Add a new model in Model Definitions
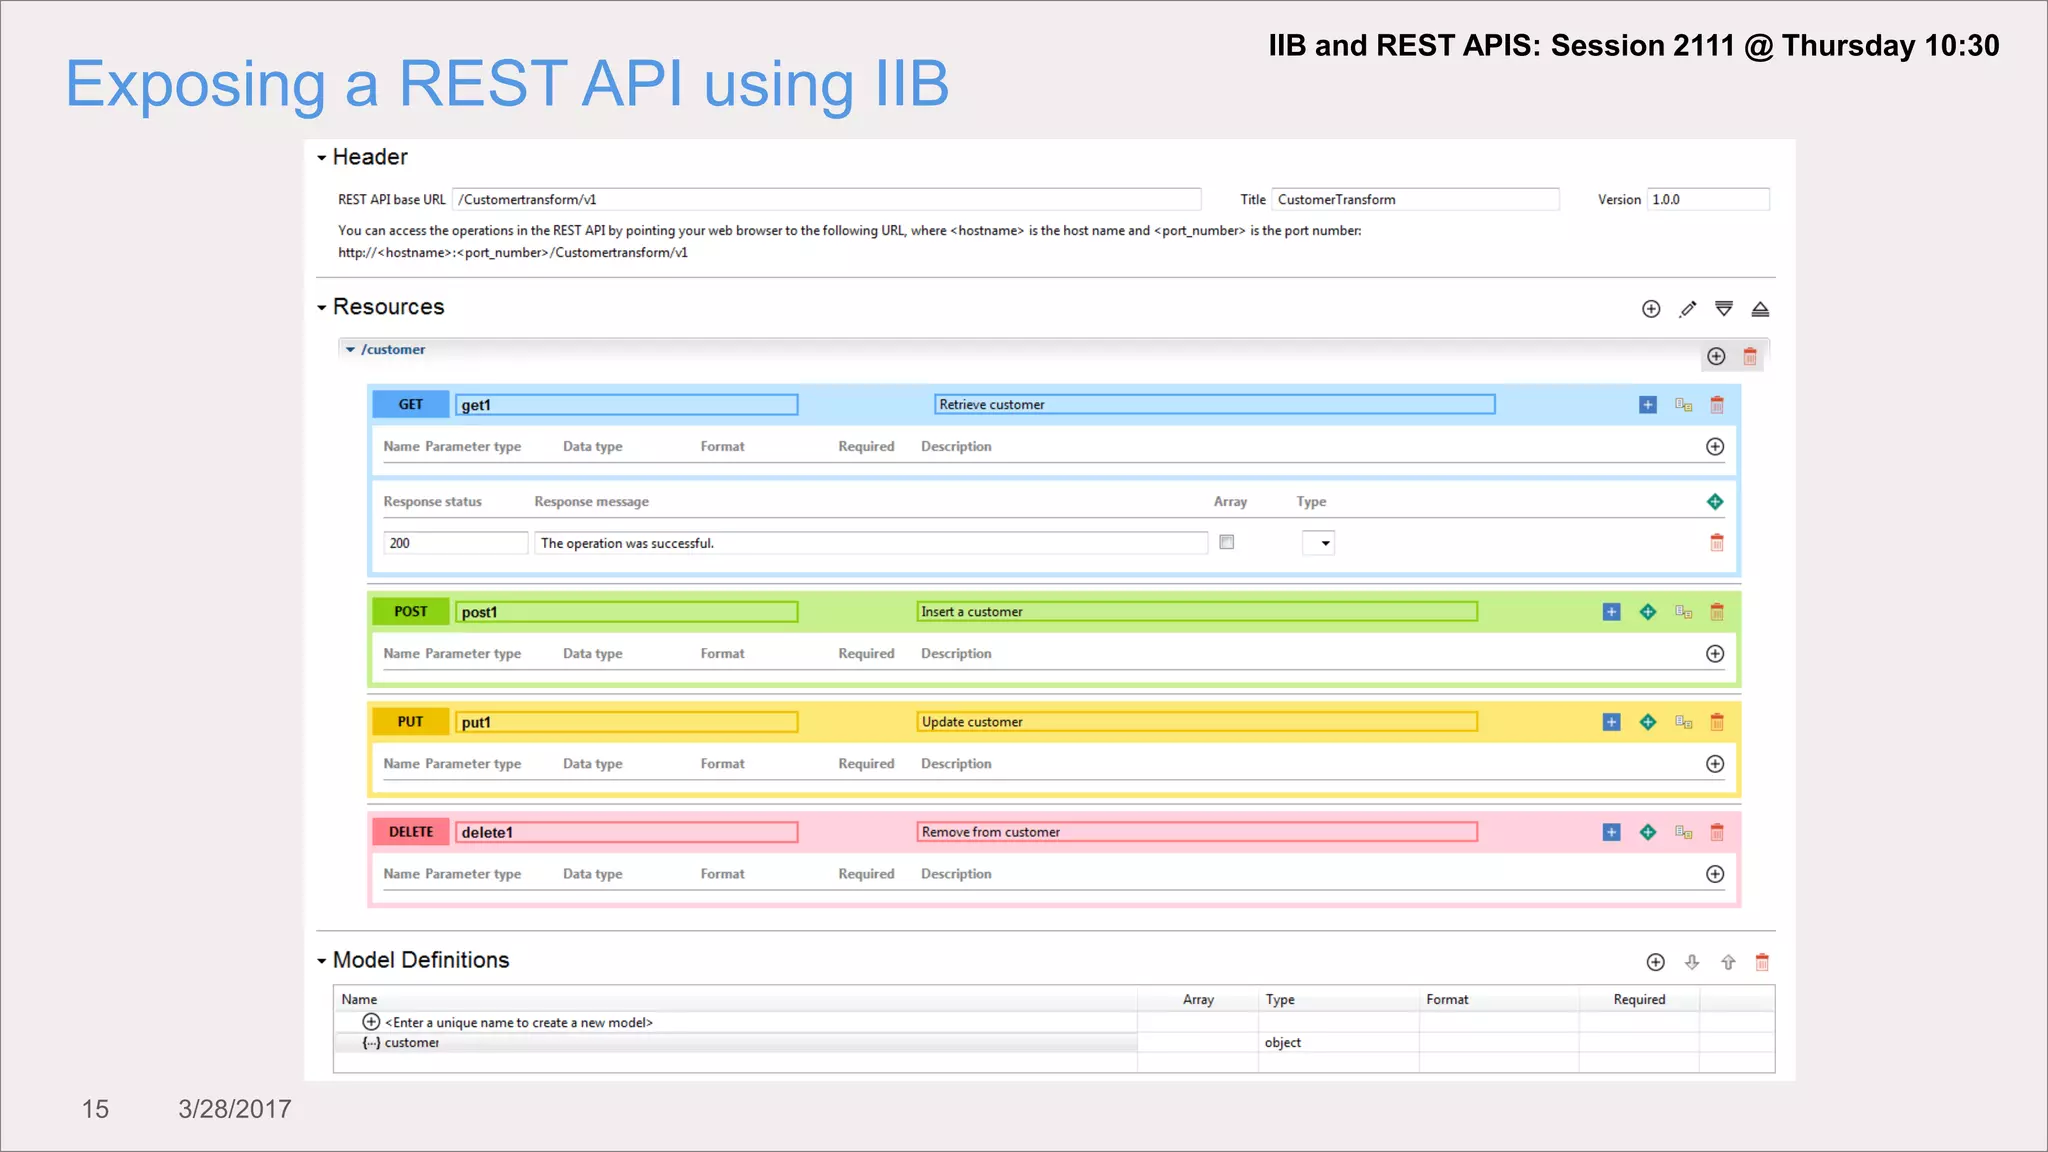This screenshot has width=2048, height=1152. pos(1656,962)
